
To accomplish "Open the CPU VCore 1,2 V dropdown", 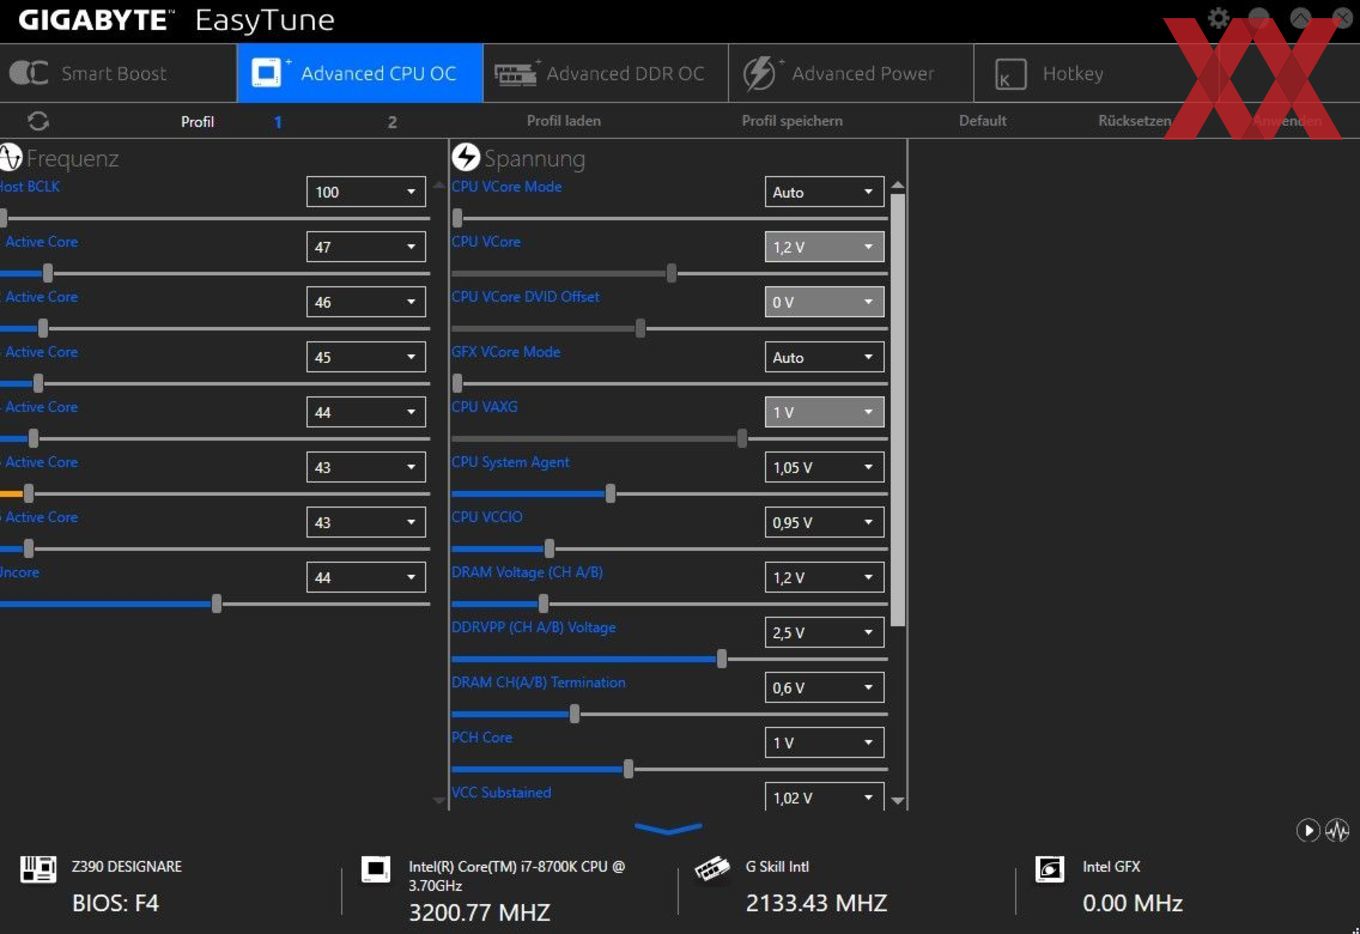I will coord(825,247).
